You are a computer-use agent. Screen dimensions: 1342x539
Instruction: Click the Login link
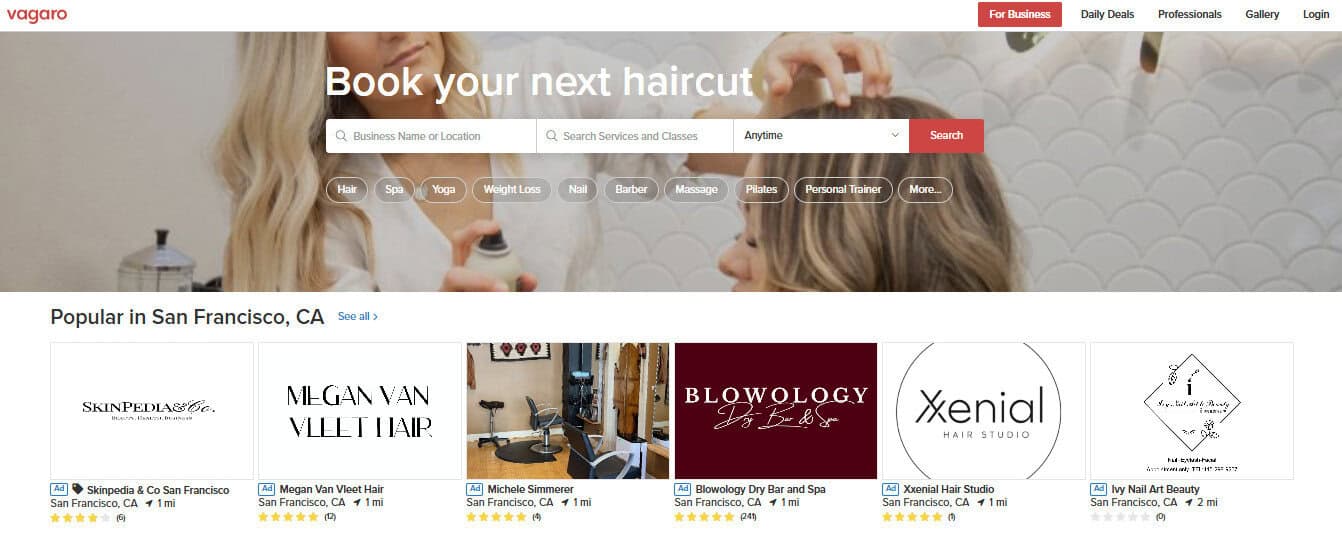click(1316, 14)
